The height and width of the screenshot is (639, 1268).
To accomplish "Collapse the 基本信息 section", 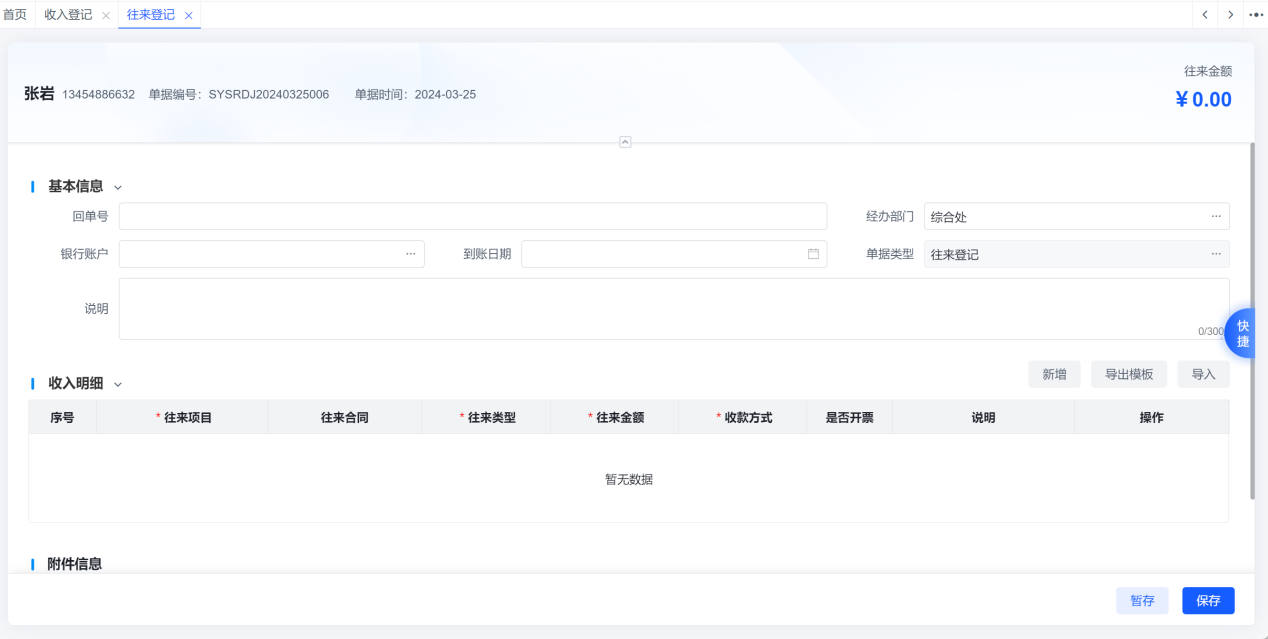I will coord(118,187).
